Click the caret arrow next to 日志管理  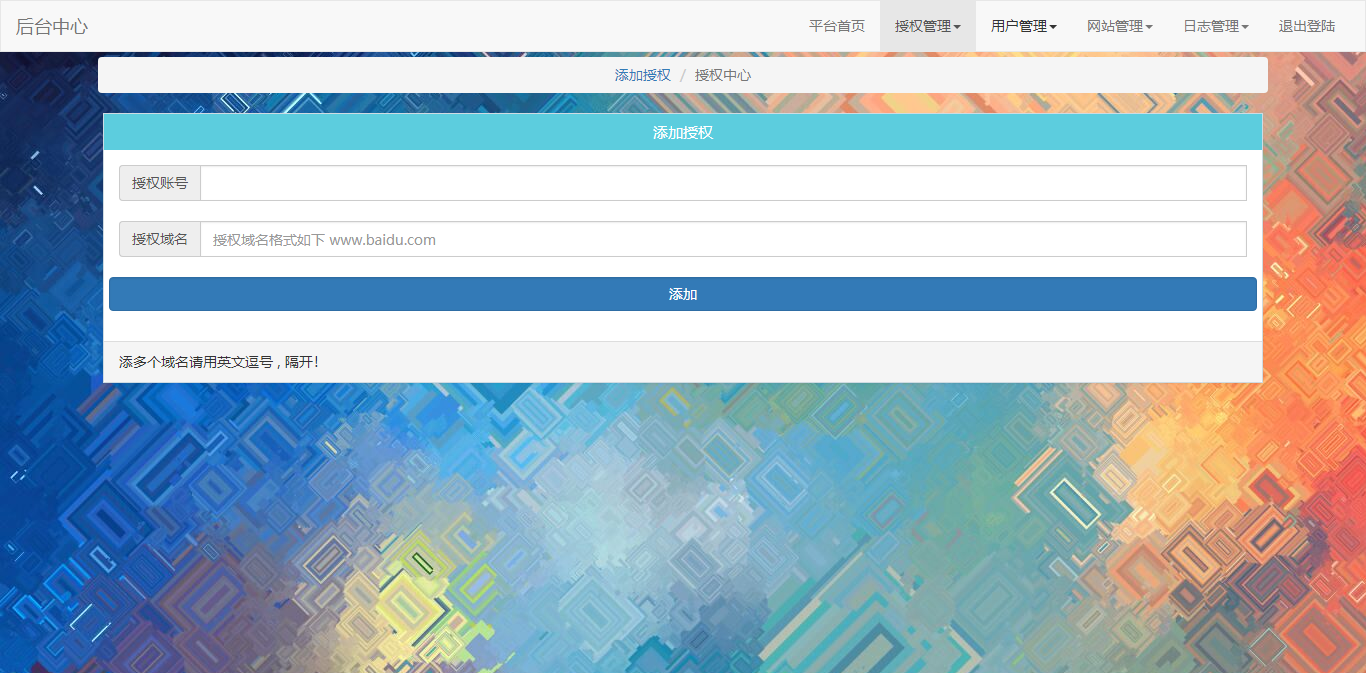pyautogui.click(x=1245, y=27)
